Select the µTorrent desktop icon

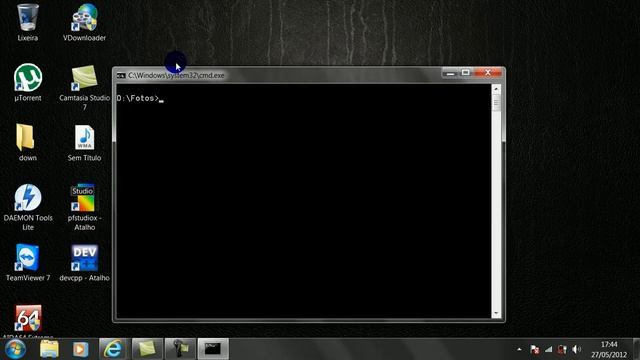click(x=28, y=82)
